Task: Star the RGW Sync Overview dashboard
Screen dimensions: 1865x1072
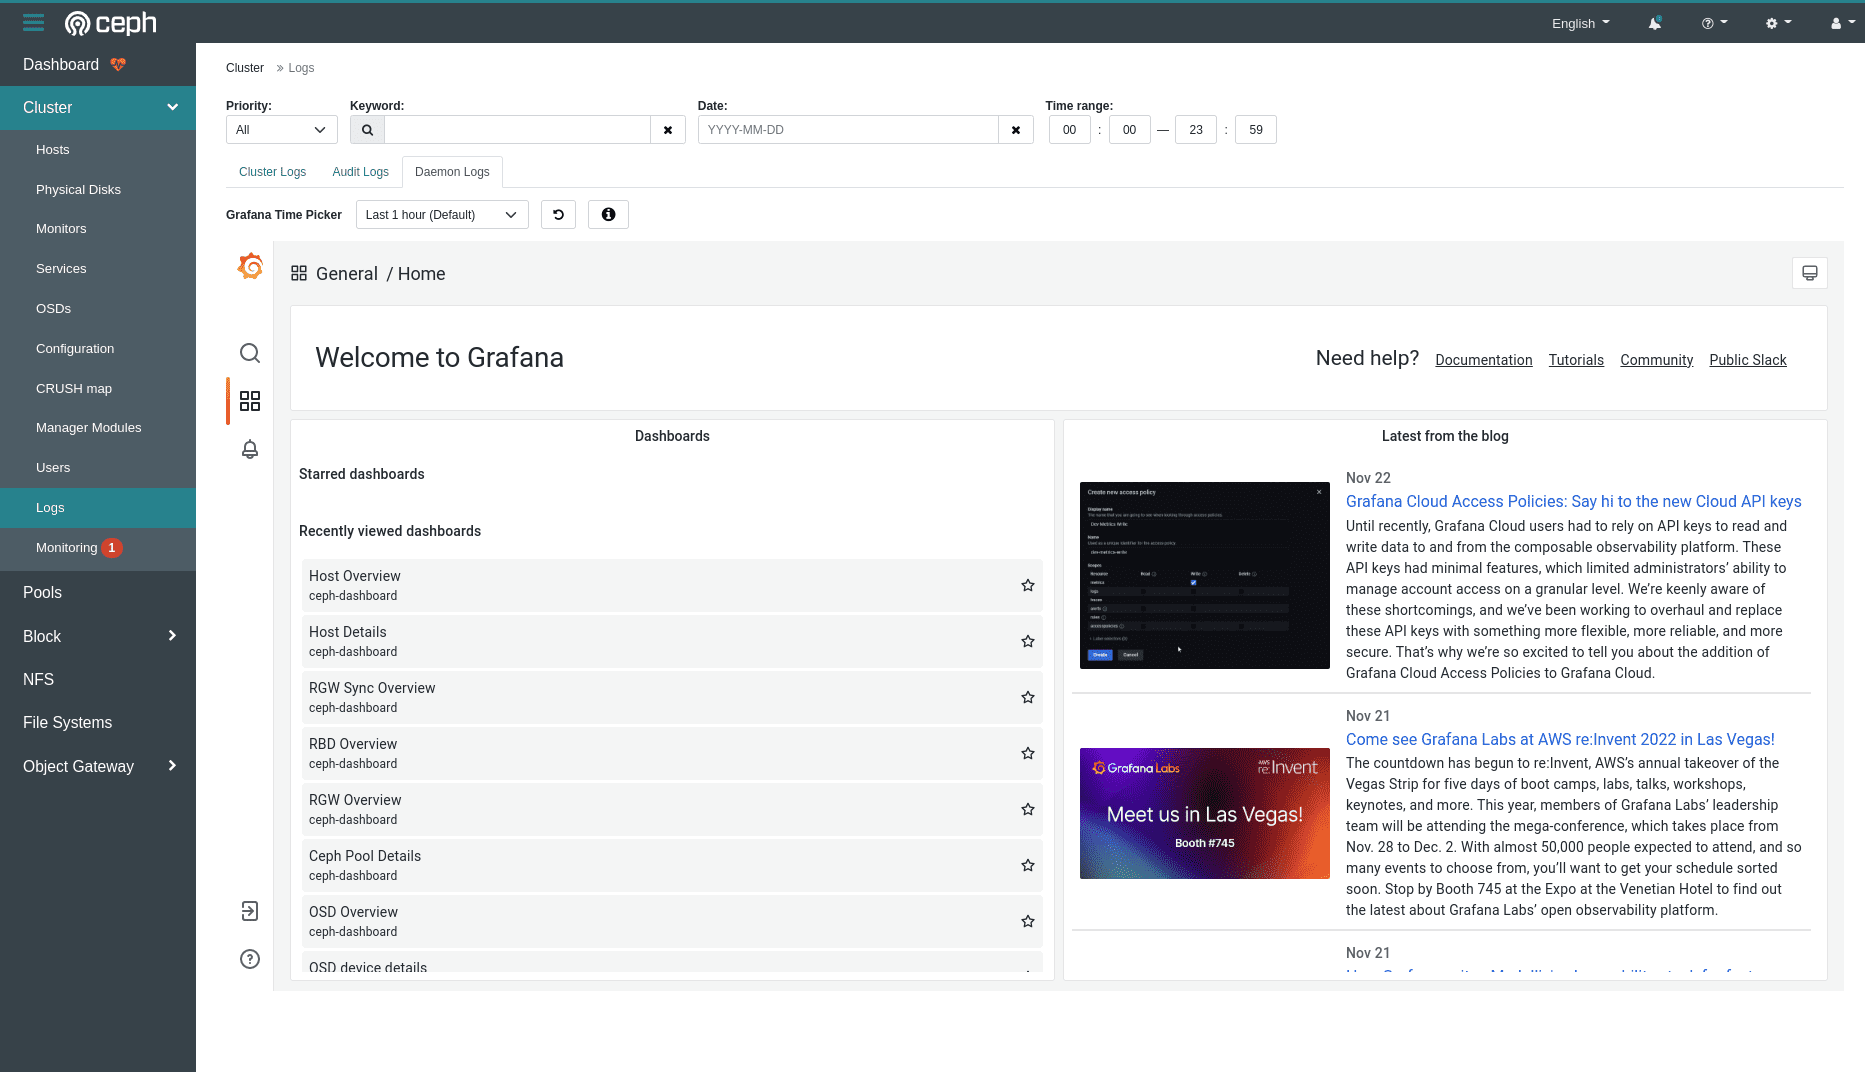Action: (1027, 697)
